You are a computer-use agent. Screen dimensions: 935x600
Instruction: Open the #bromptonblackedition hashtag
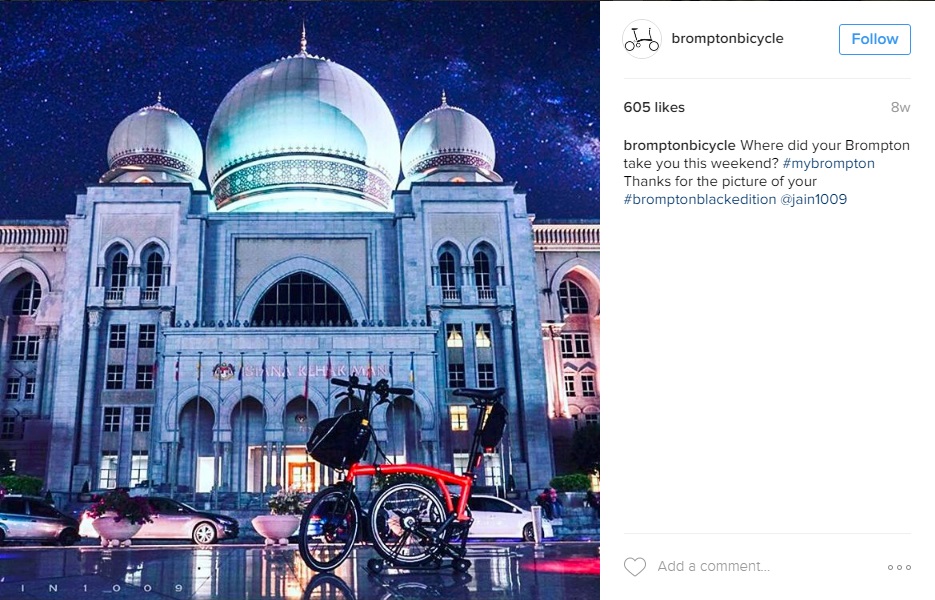pos(700,199)
